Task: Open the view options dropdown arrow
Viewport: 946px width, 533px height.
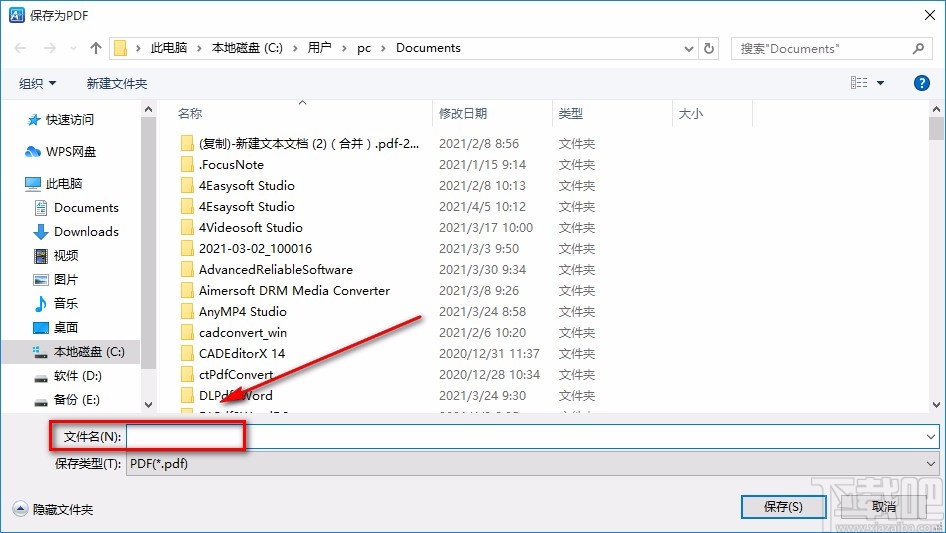Action: point(880,83)
